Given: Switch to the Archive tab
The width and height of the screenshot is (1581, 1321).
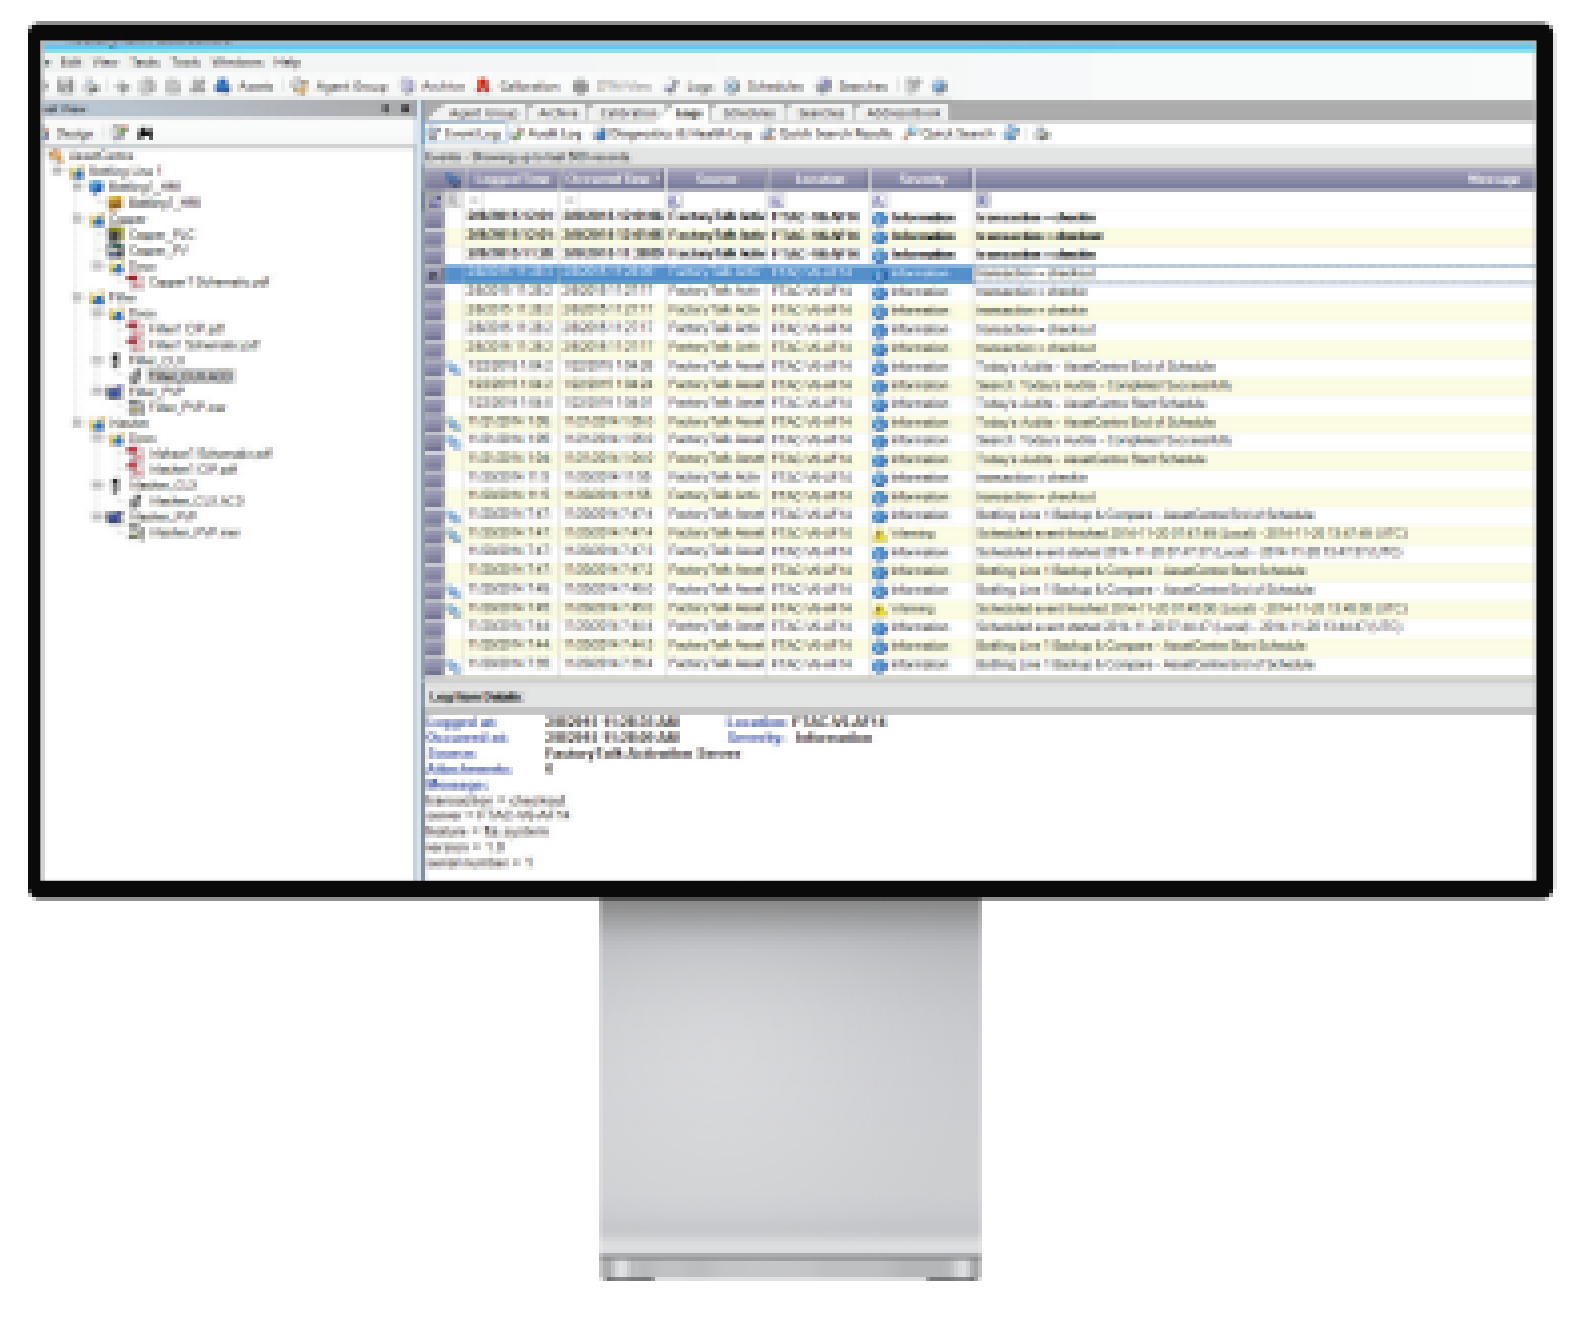Looking at the screenshot, I should [558, 112].
